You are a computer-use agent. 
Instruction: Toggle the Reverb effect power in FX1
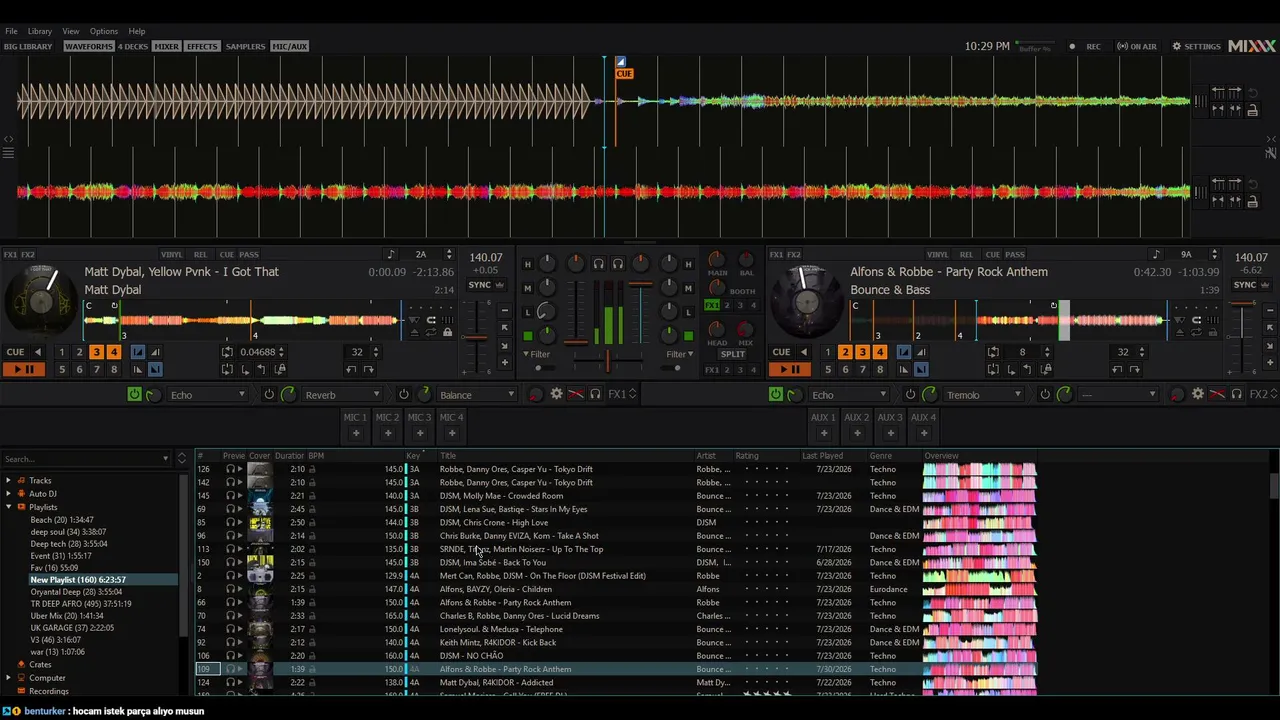[x=269, y=395]
